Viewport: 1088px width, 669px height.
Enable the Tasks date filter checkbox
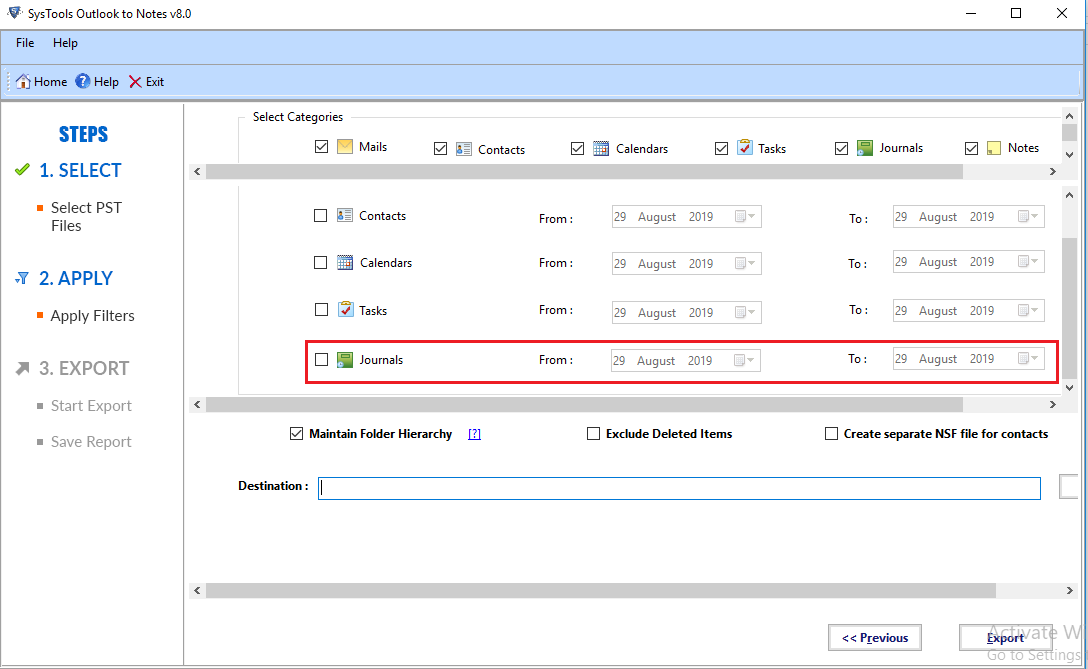click(x=321, y=310)
